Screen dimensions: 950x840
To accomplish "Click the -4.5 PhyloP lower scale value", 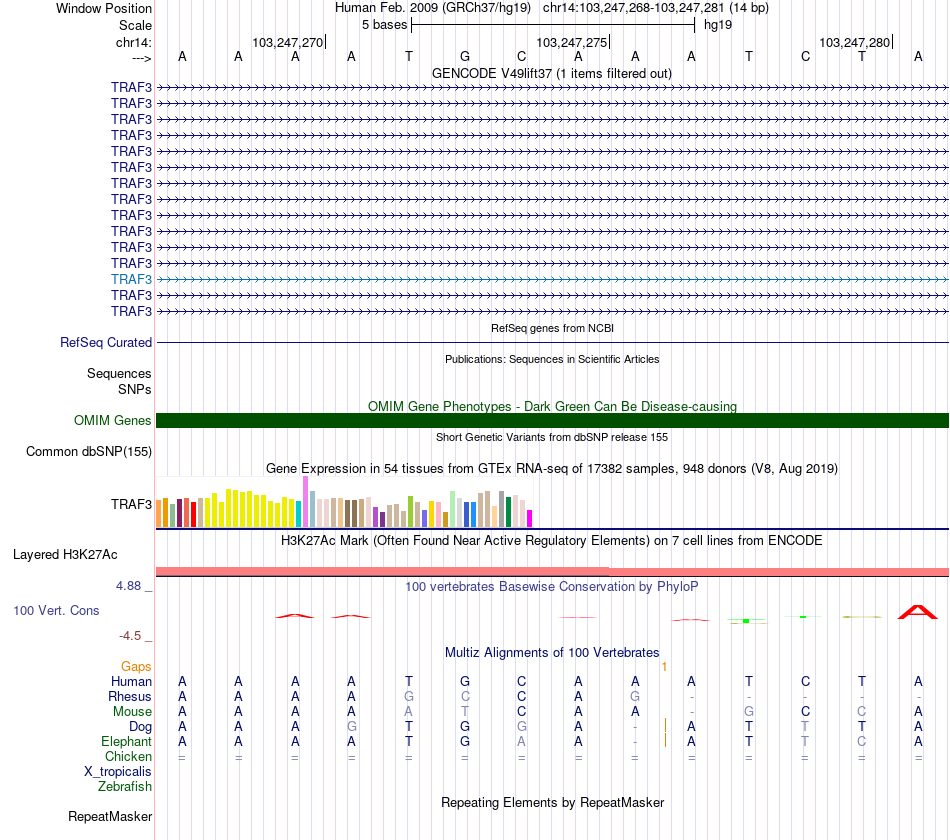I will pos(130,636).
